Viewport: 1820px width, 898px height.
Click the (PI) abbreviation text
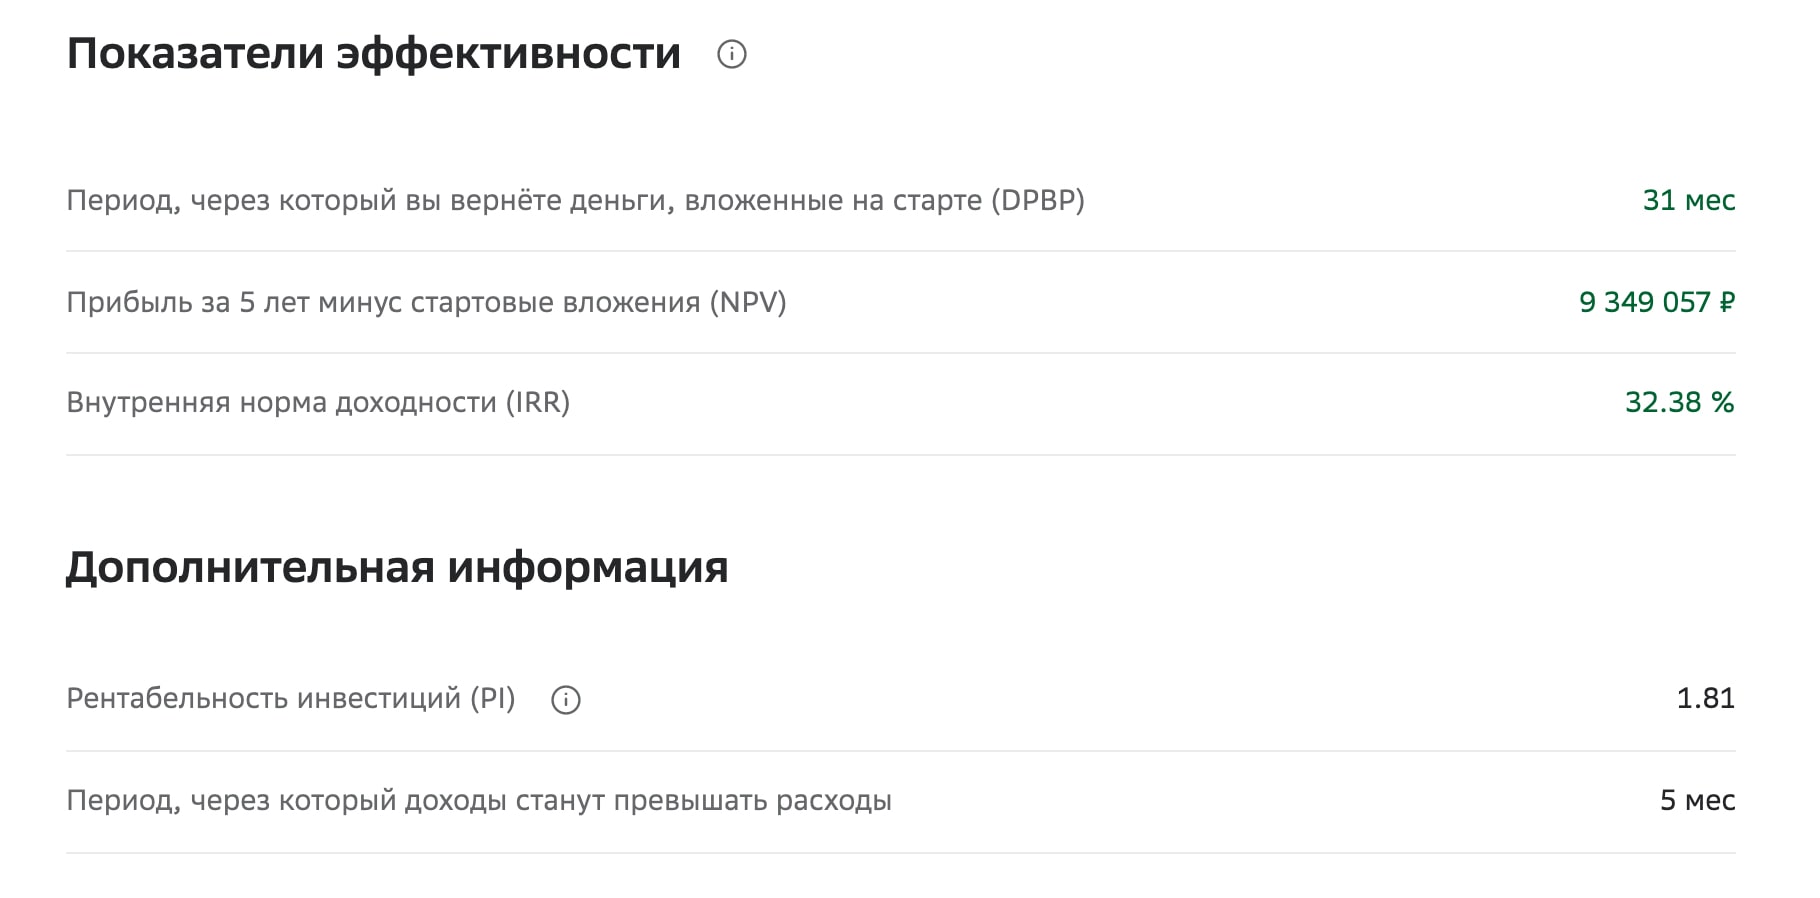pyautogui.click(x=493, y=698)
